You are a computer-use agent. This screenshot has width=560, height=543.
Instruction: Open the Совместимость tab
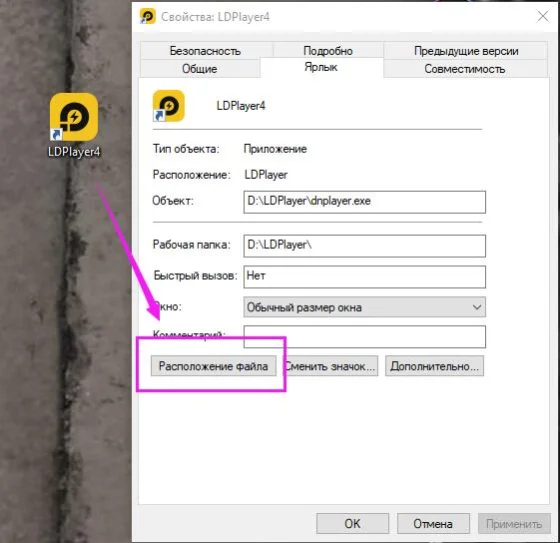(x=465, y=69)
